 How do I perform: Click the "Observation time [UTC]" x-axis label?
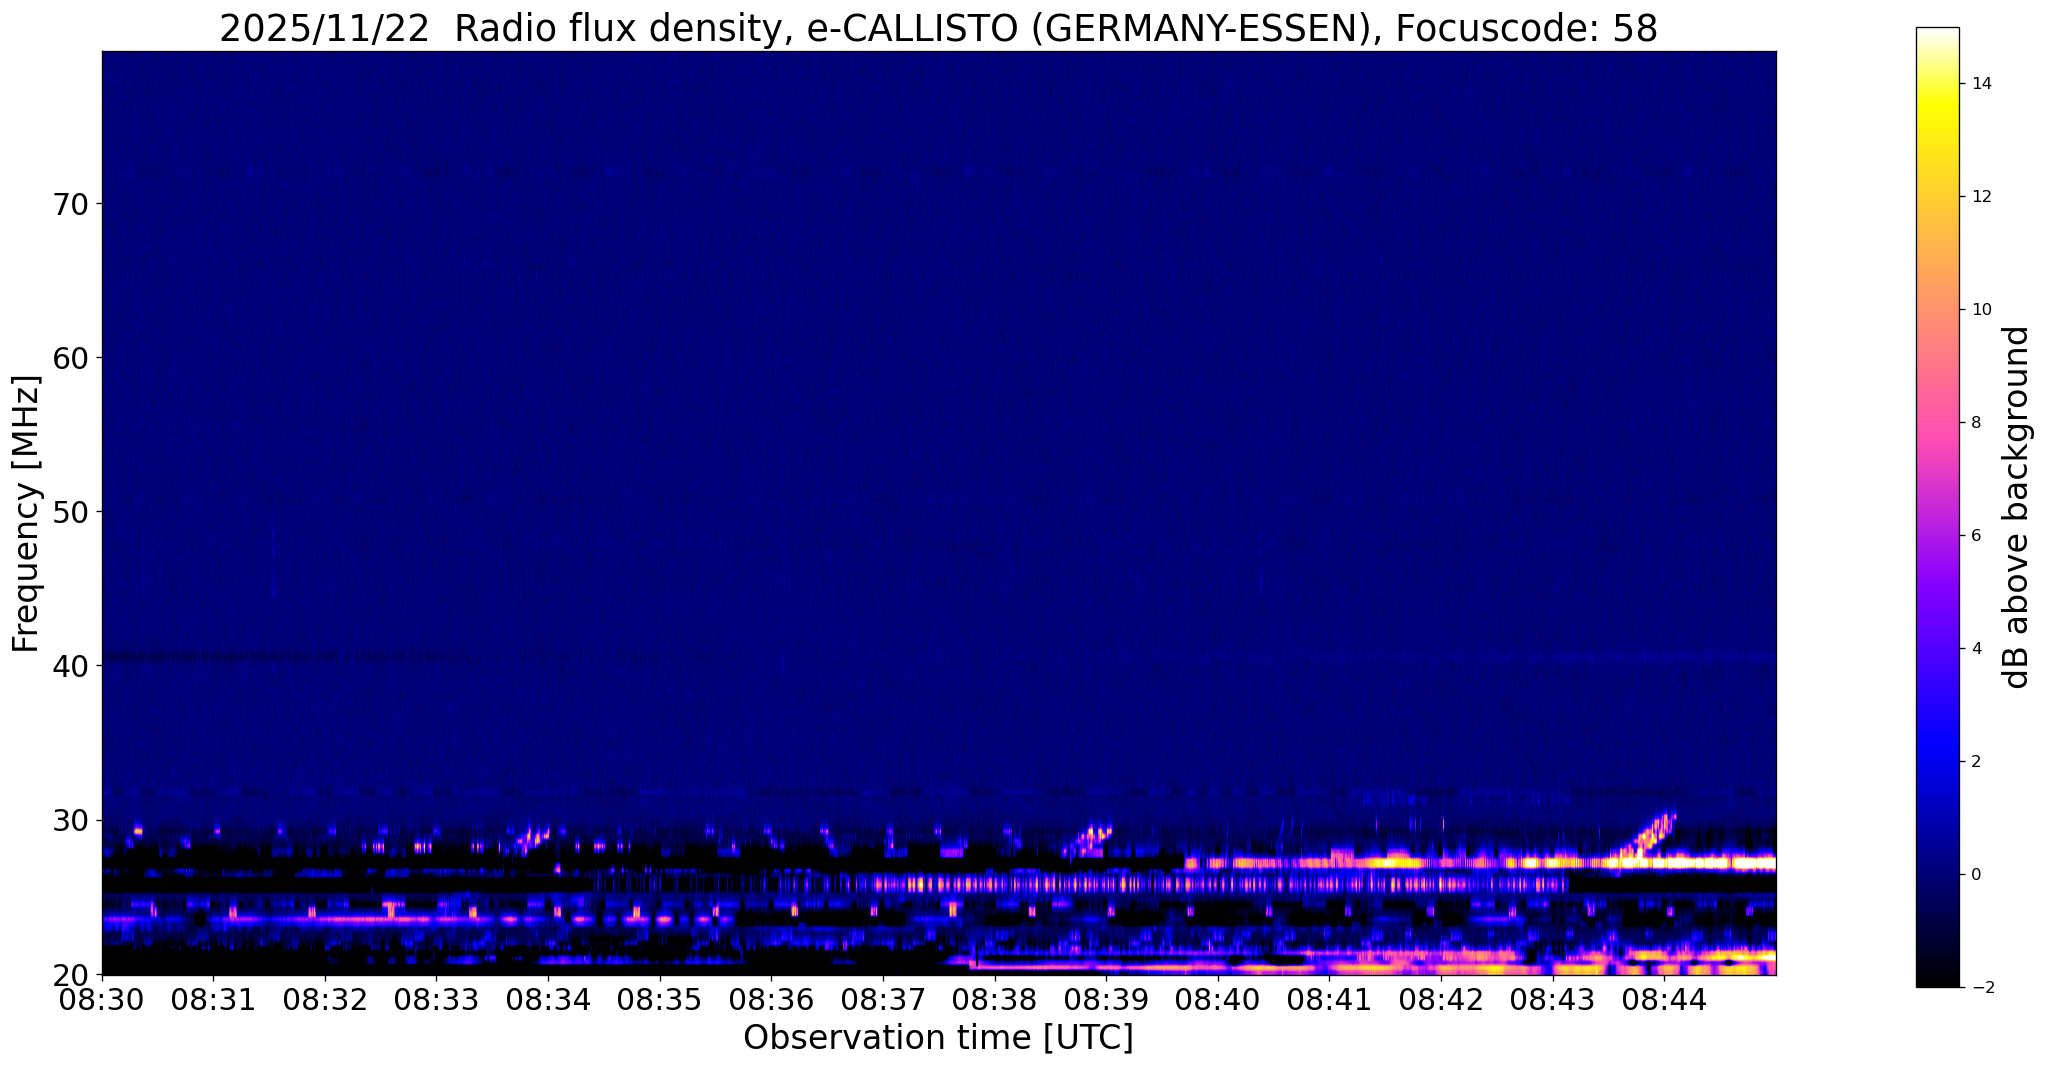pos(938,1038)
